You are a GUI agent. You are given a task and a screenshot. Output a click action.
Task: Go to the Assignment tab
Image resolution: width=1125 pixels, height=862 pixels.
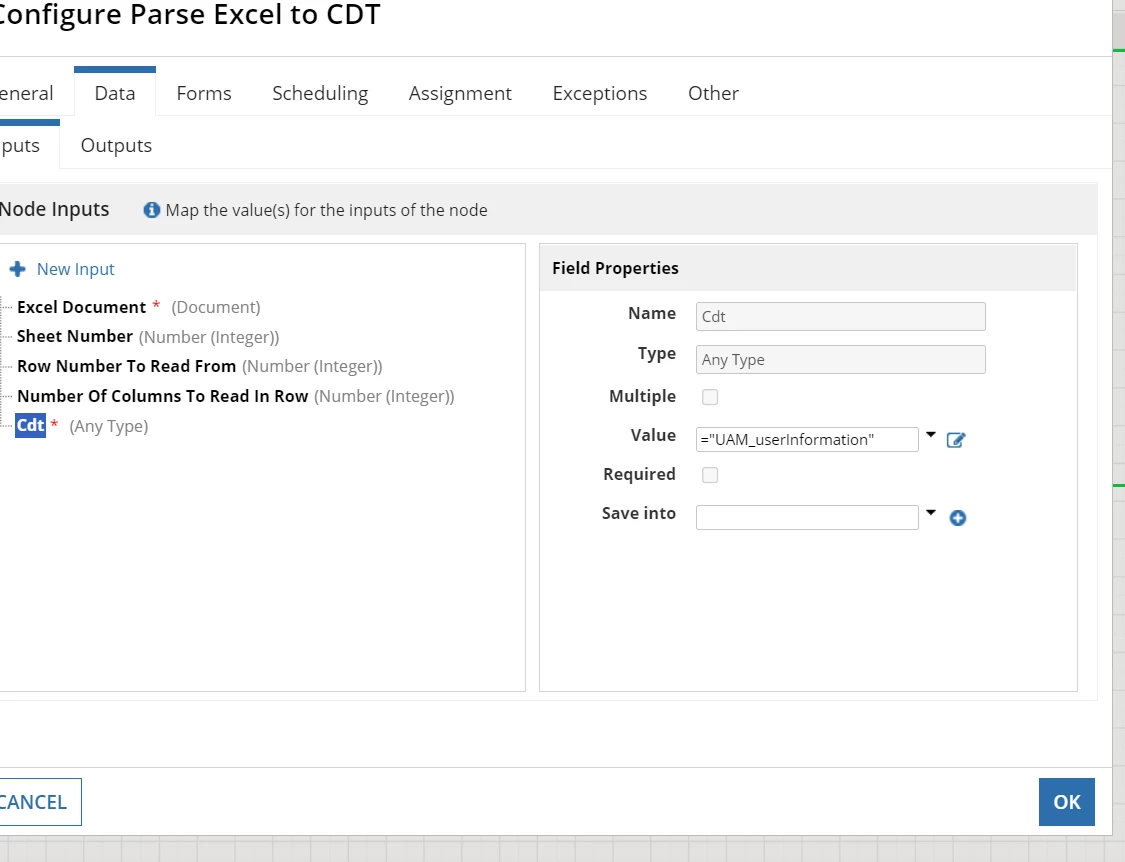460,93
